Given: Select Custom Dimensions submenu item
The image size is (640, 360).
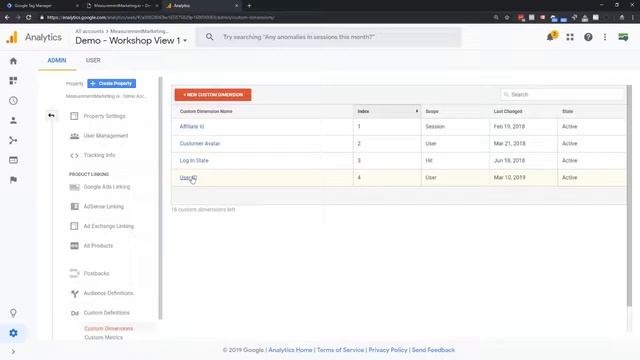Looking at the screenshot, I should coord(109,328).
